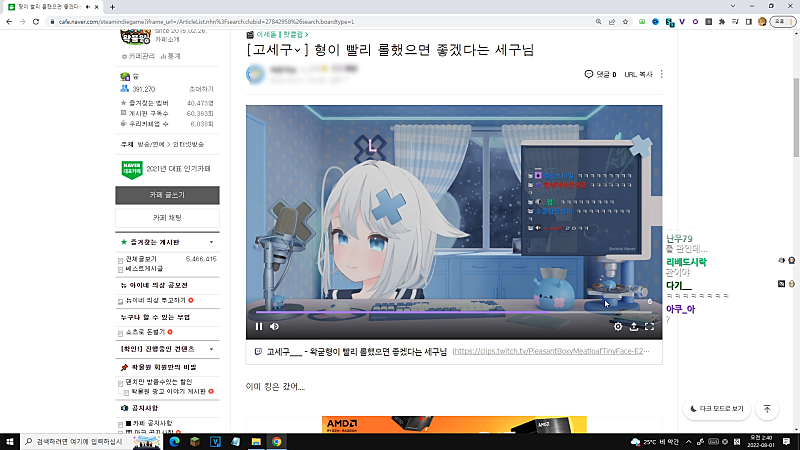Screen dimensions: 800x450
Task: Open the zoom magnifier icon in address bar
Action: pos(598,21)
